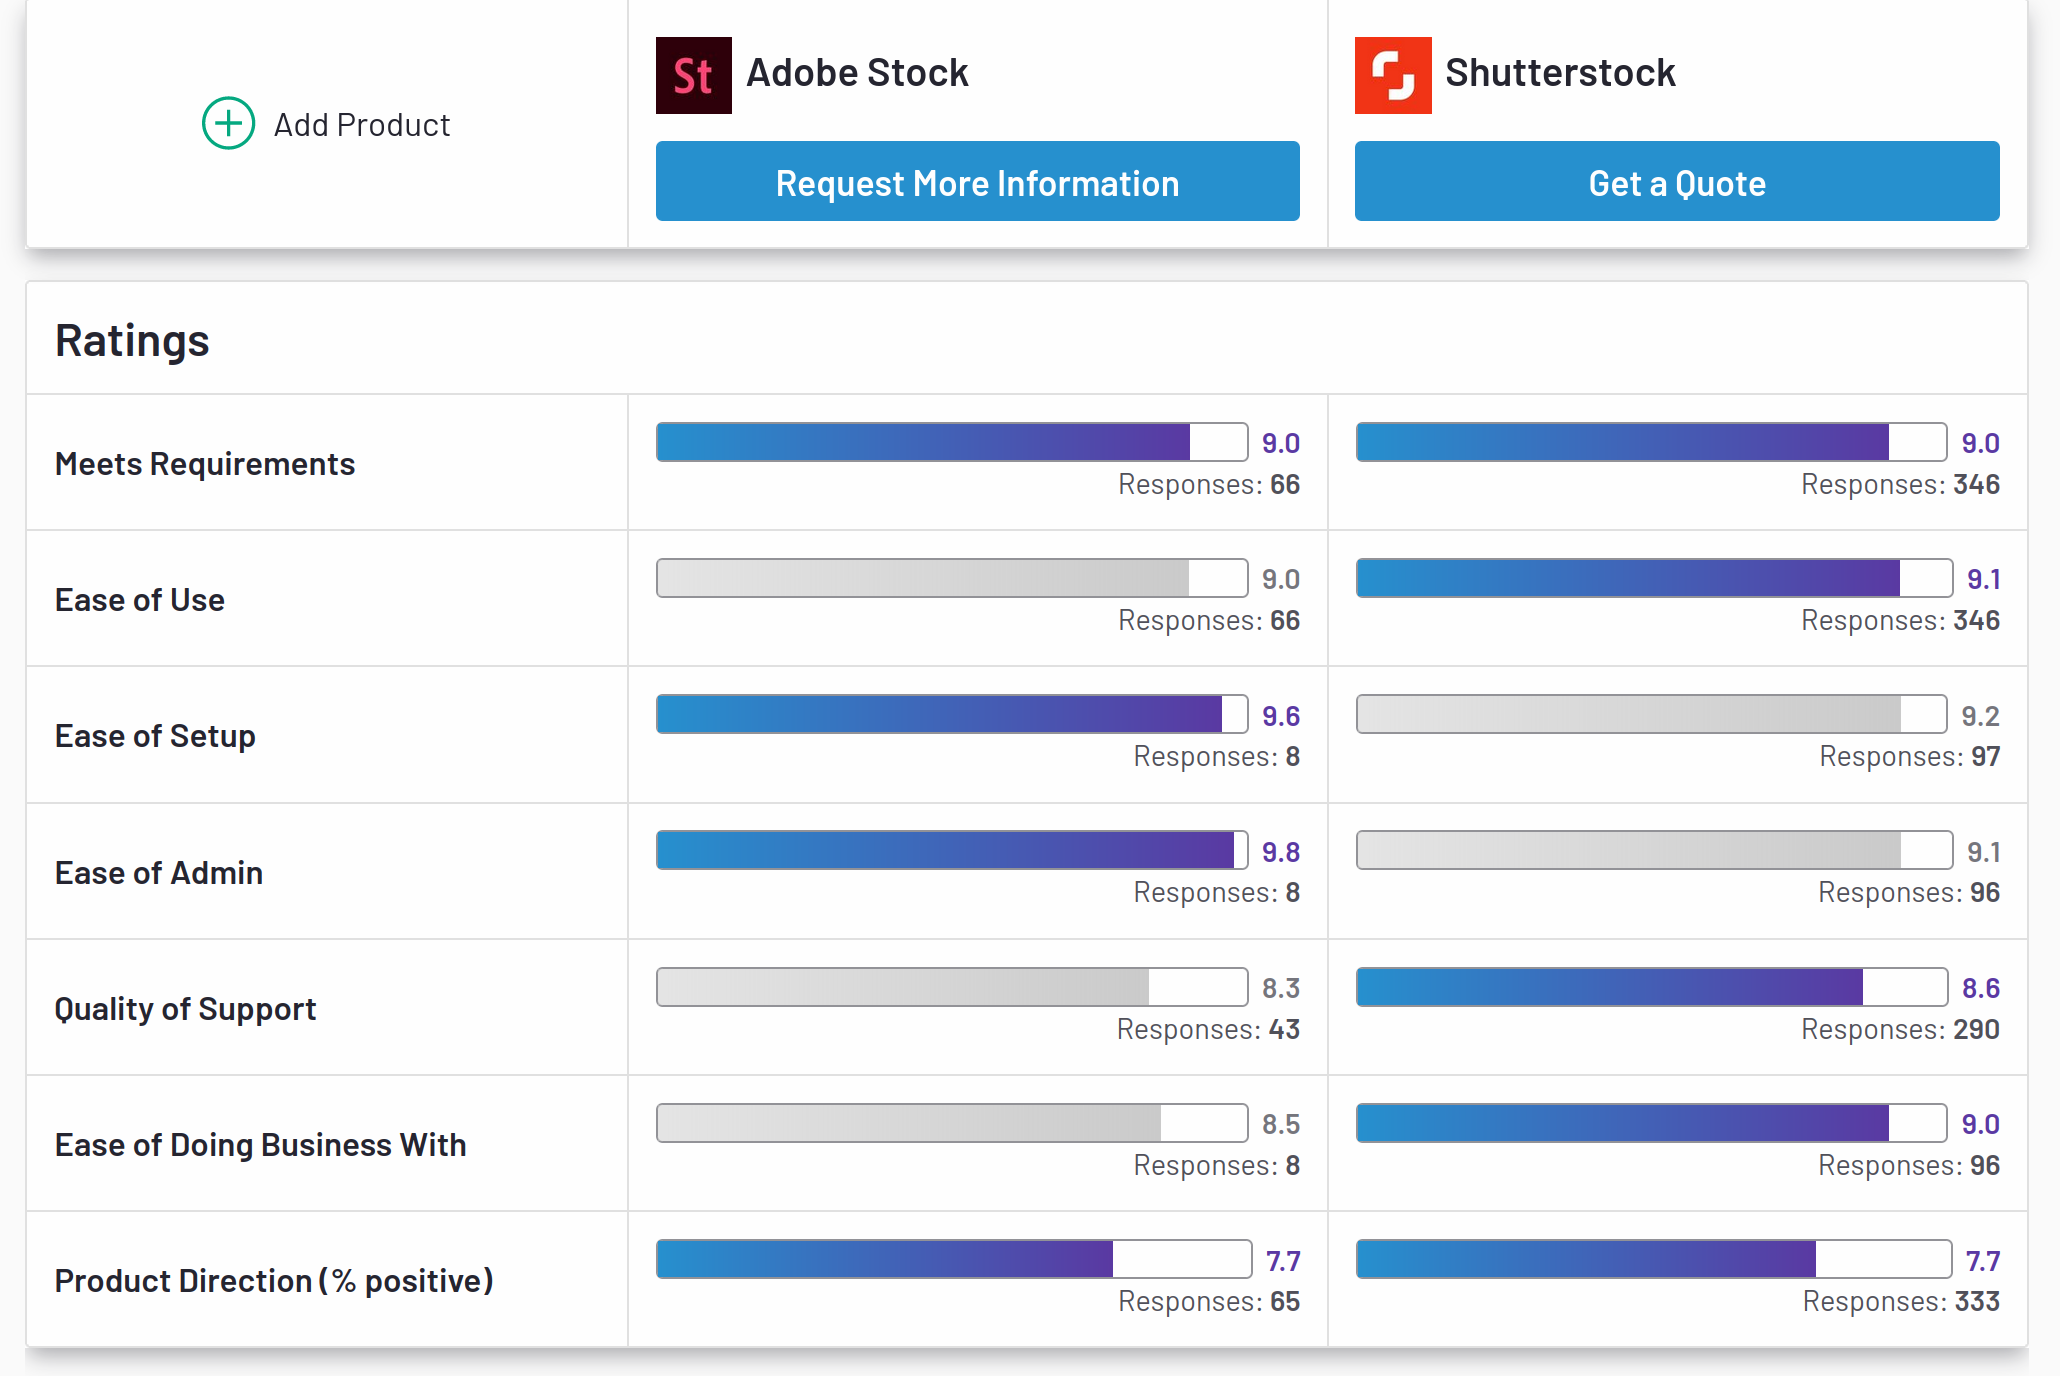
Task: Click the Add Product label
Action: point(362,125)
